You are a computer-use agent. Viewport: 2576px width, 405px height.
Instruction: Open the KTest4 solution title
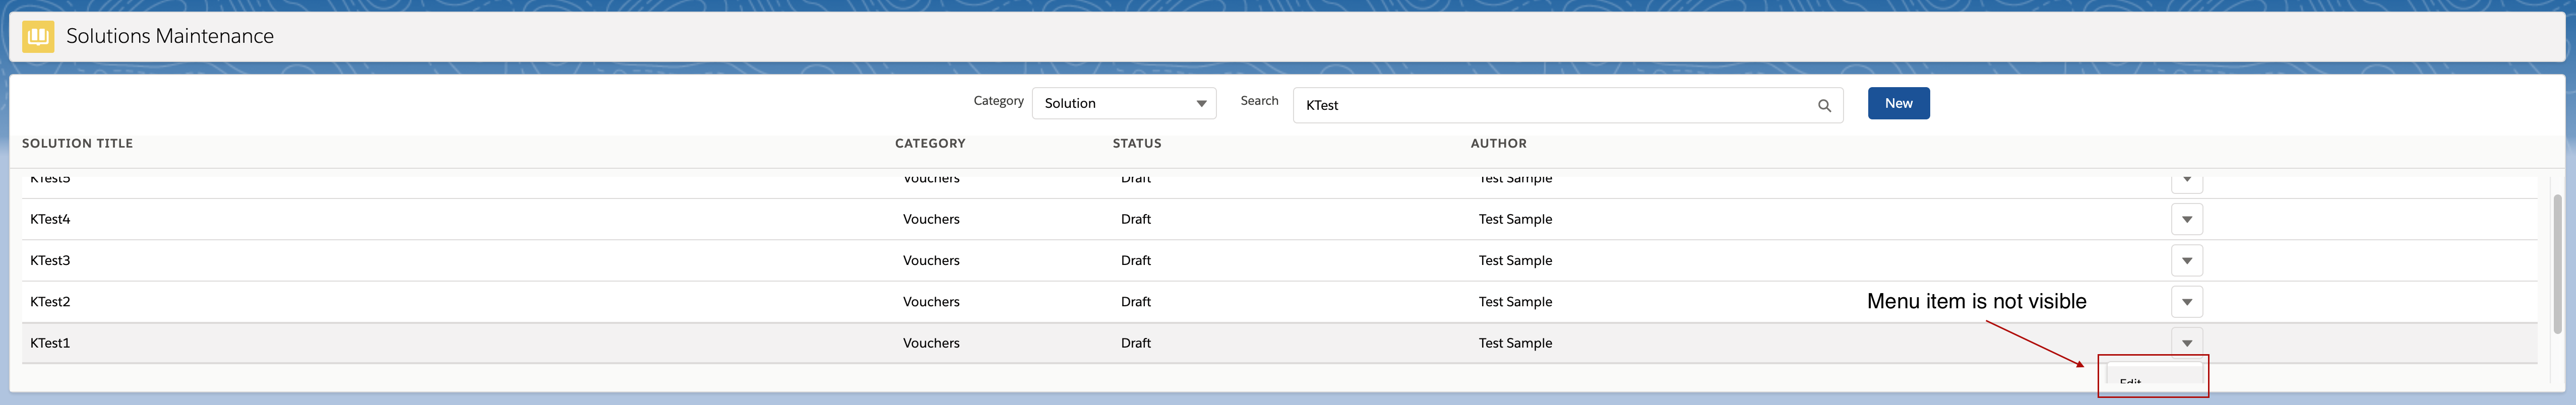pos(50,220)
